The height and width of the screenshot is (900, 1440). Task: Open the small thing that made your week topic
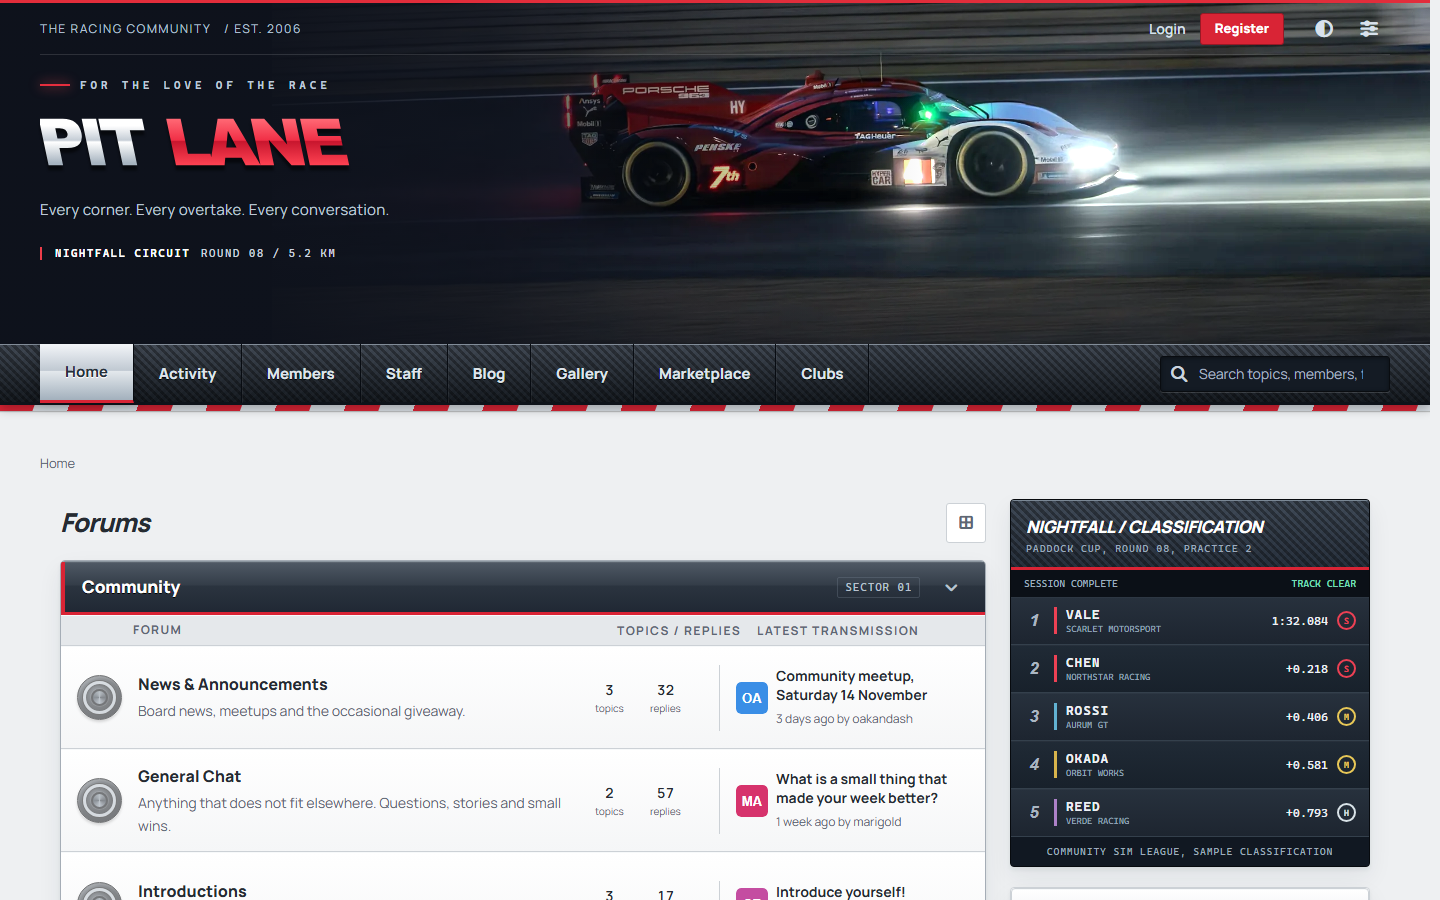(861, 789)
